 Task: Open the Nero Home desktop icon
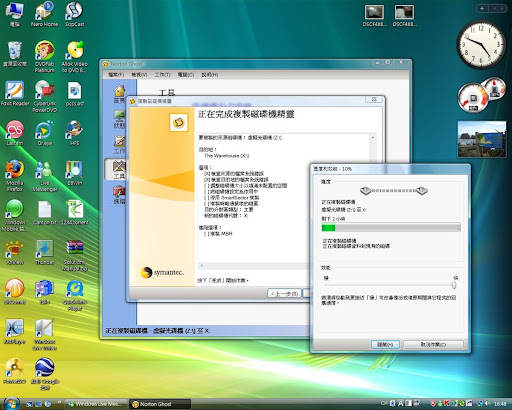click(44, 14)
